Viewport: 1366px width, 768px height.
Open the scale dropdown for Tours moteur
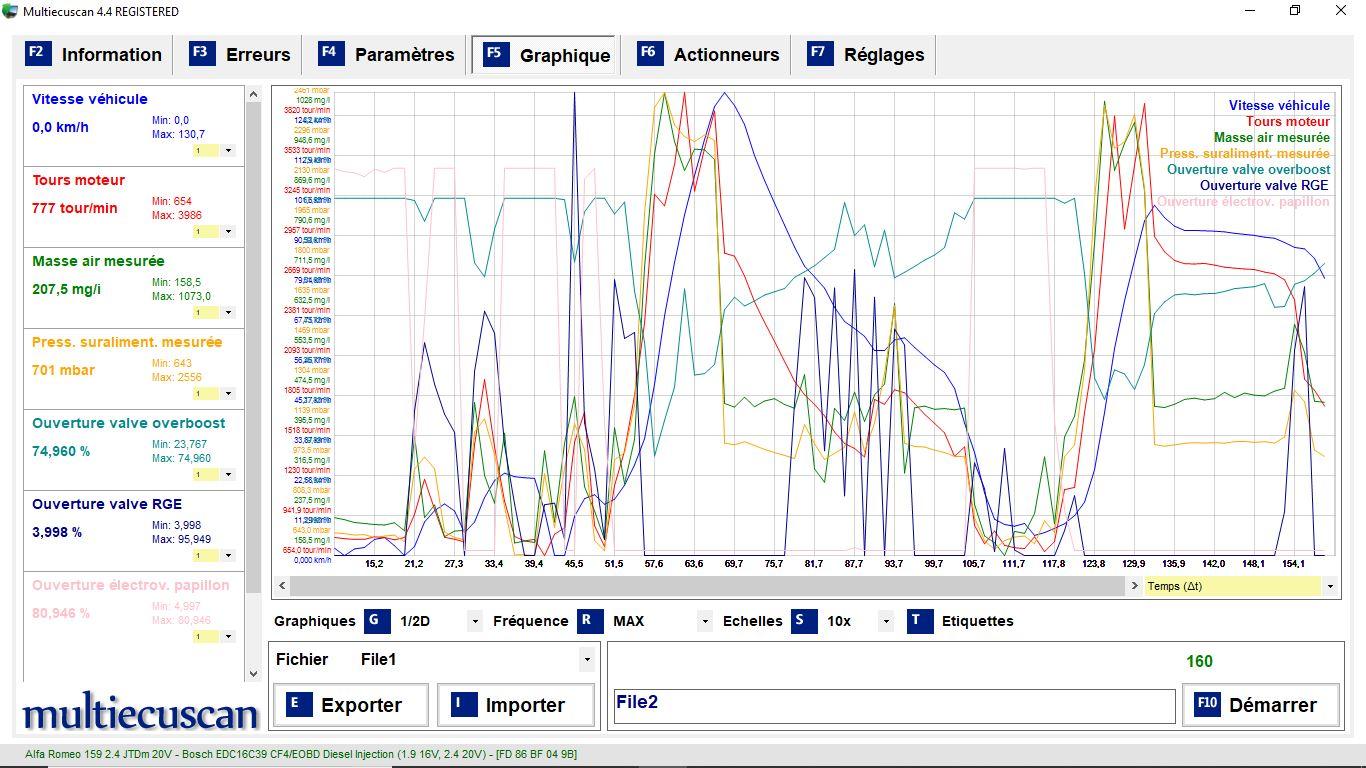pos(228,232)
